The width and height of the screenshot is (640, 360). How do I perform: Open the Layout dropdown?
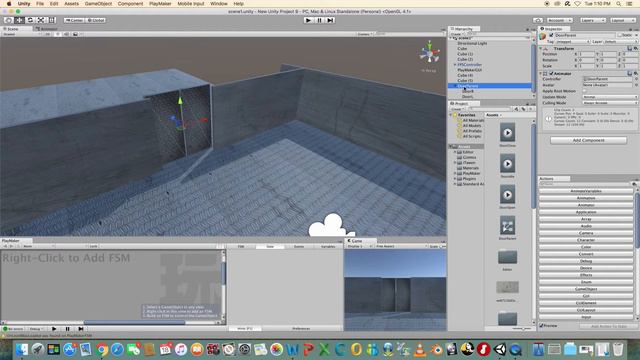click(x=622, y=20)
